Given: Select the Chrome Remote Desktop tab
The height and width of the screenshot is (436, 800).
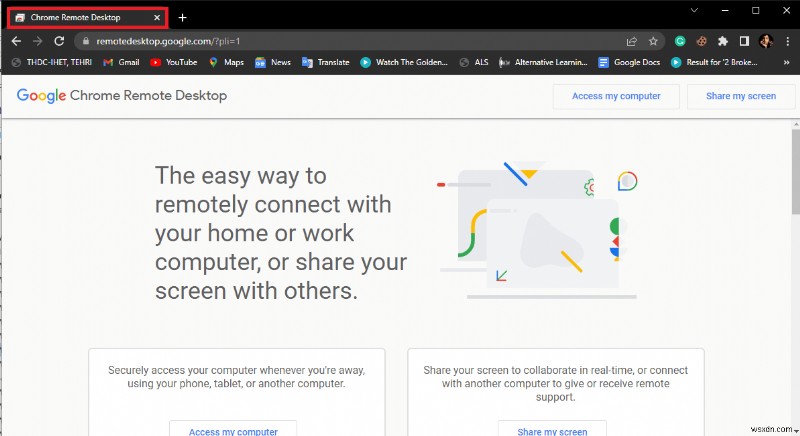Looking at the screenshot, I should click(x=88, y=17).
